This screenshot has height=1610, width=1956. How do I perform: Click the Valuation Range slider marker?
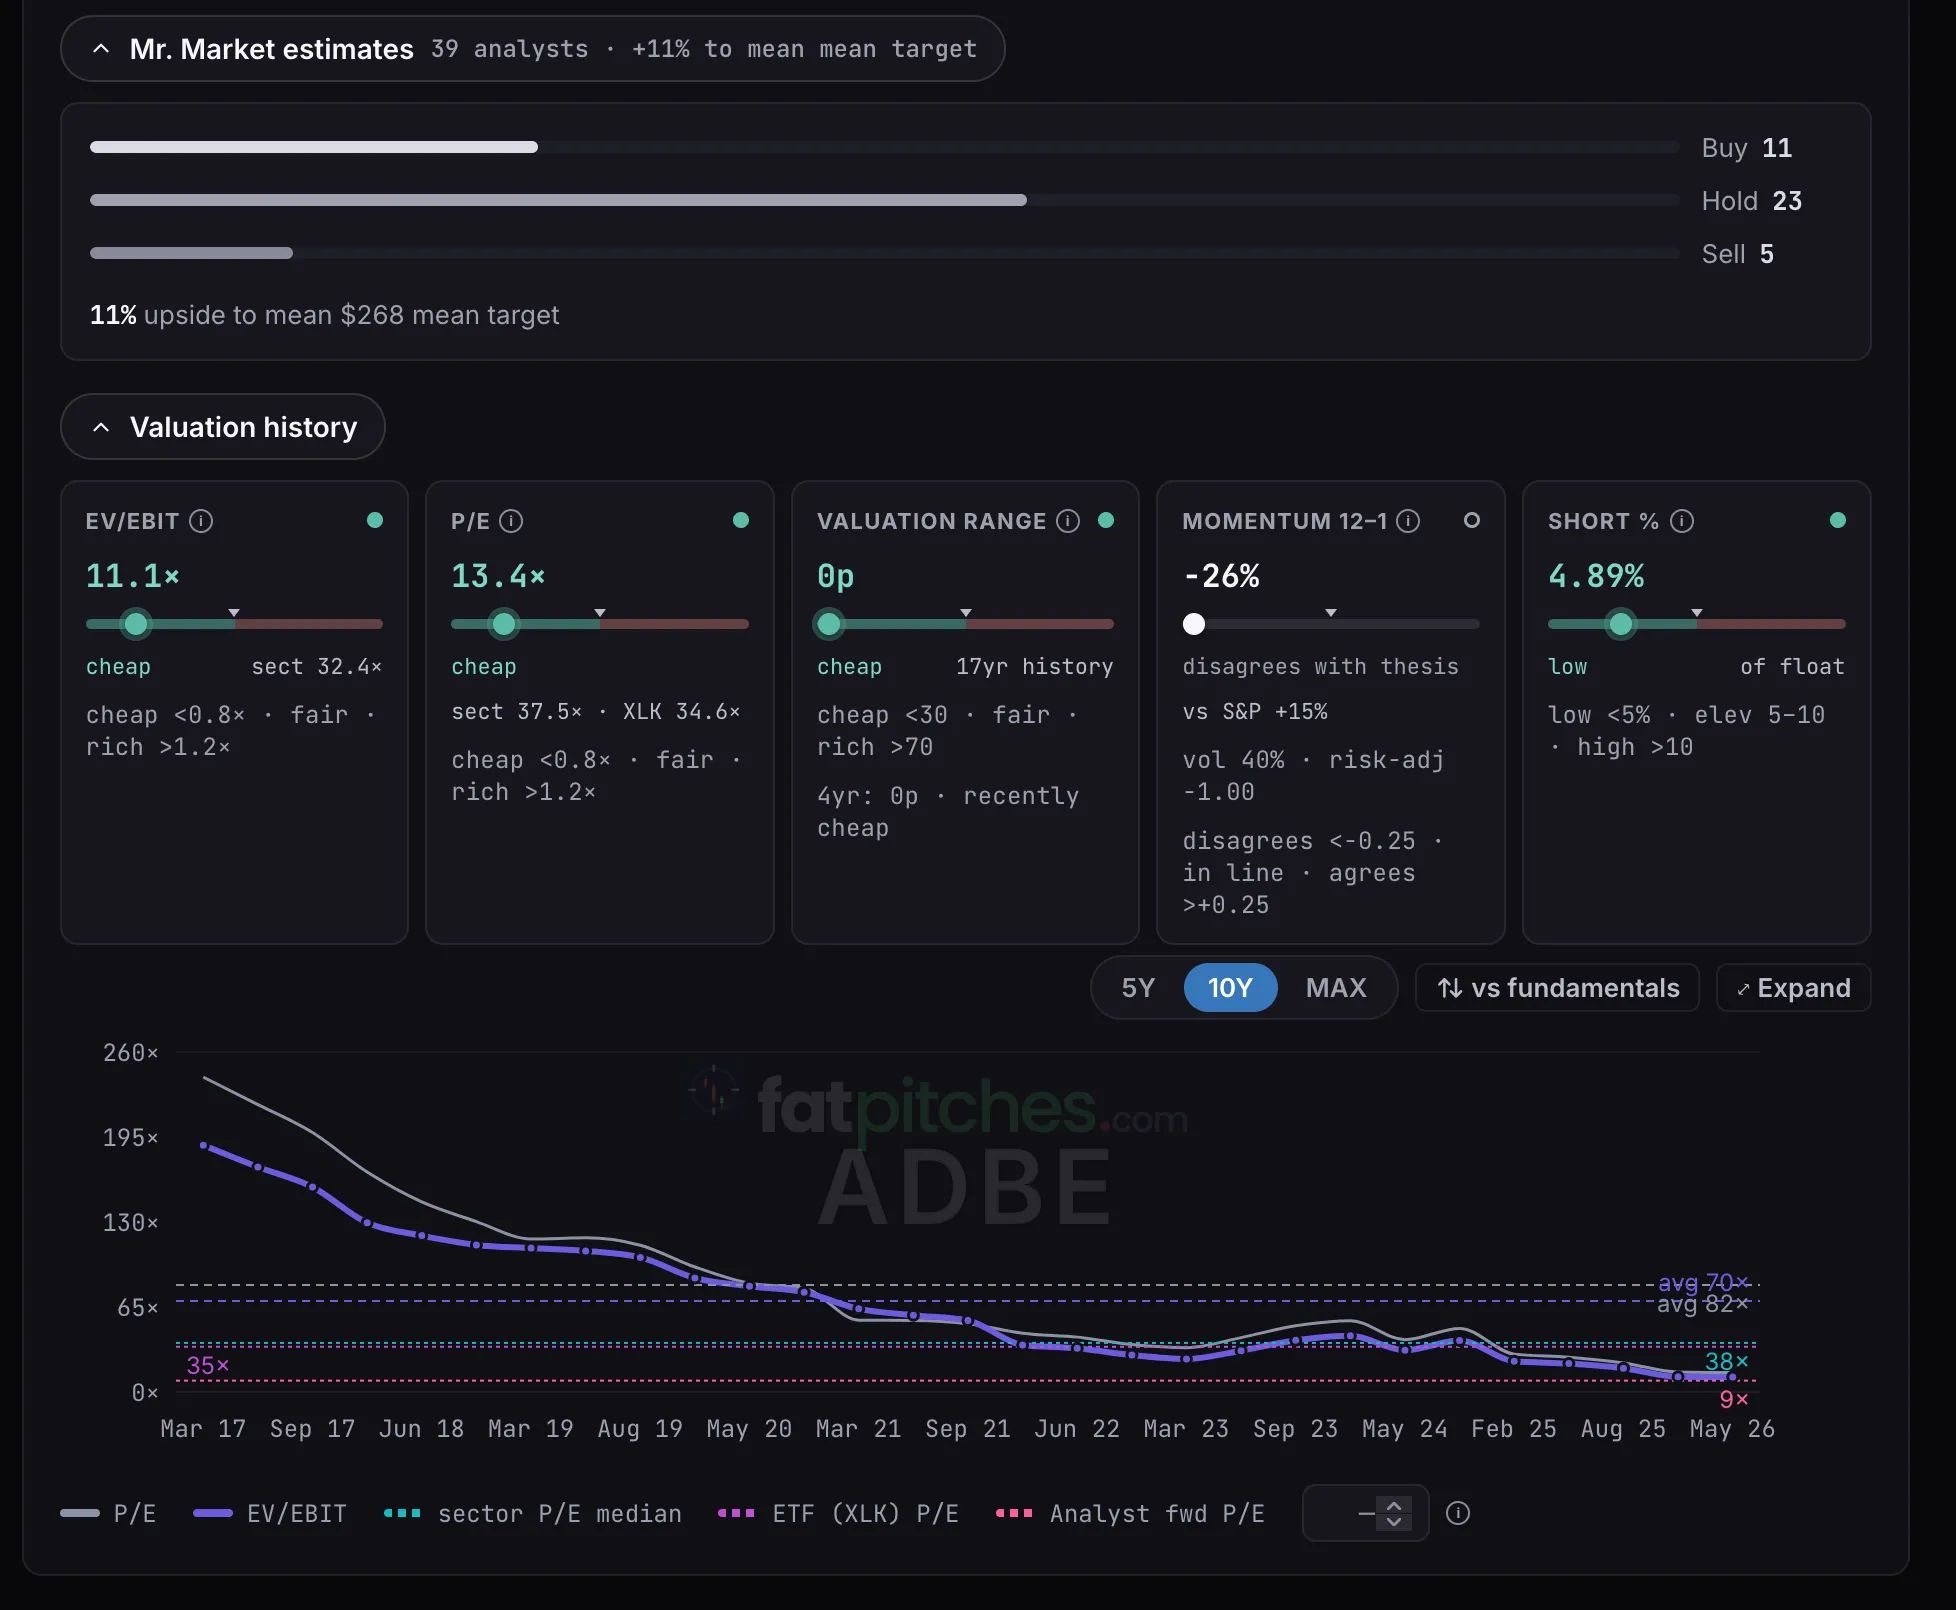[829, 624]
